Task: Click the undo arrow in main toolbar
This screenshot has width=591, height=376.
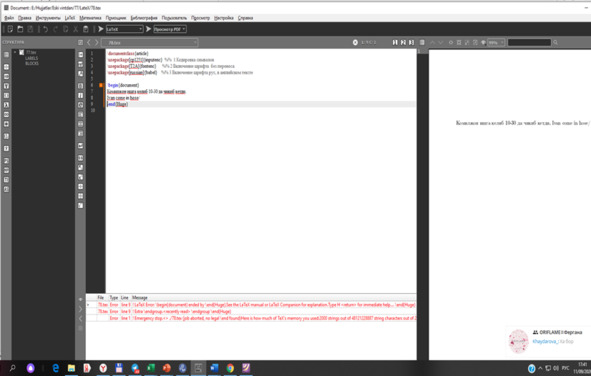Action: (45, 29)
